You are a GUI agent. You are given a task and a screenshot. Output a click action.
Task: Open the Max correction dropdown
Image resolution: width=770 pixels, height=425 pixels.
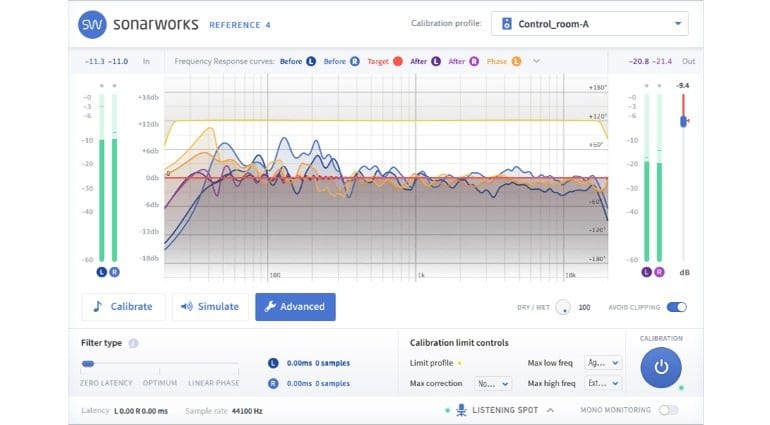(x=493, y=383)
